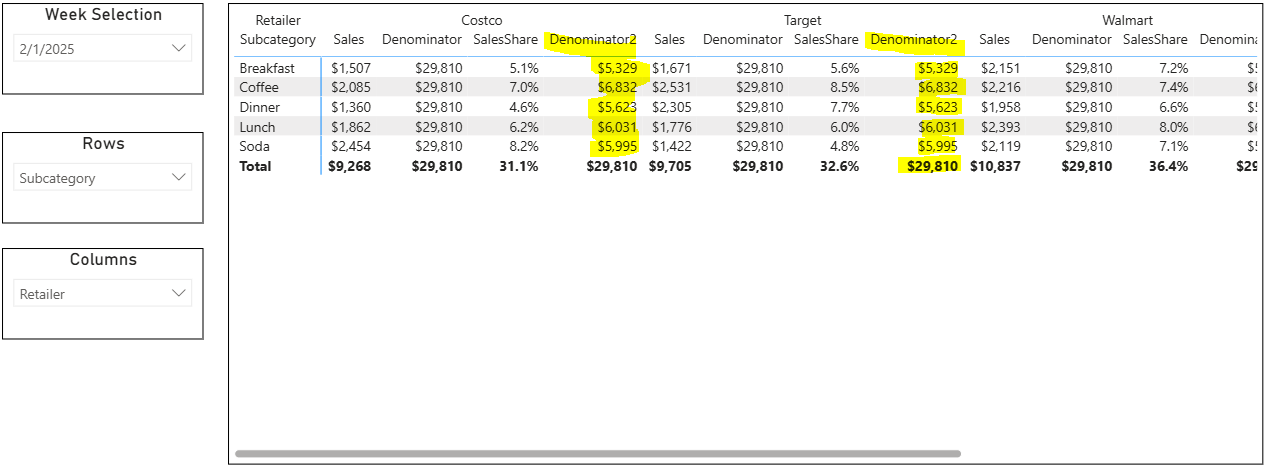The width and height of the screenshot is (1265, 467).
Task: Click Costco SalesShare column header
Action: [x=506, y=40]
